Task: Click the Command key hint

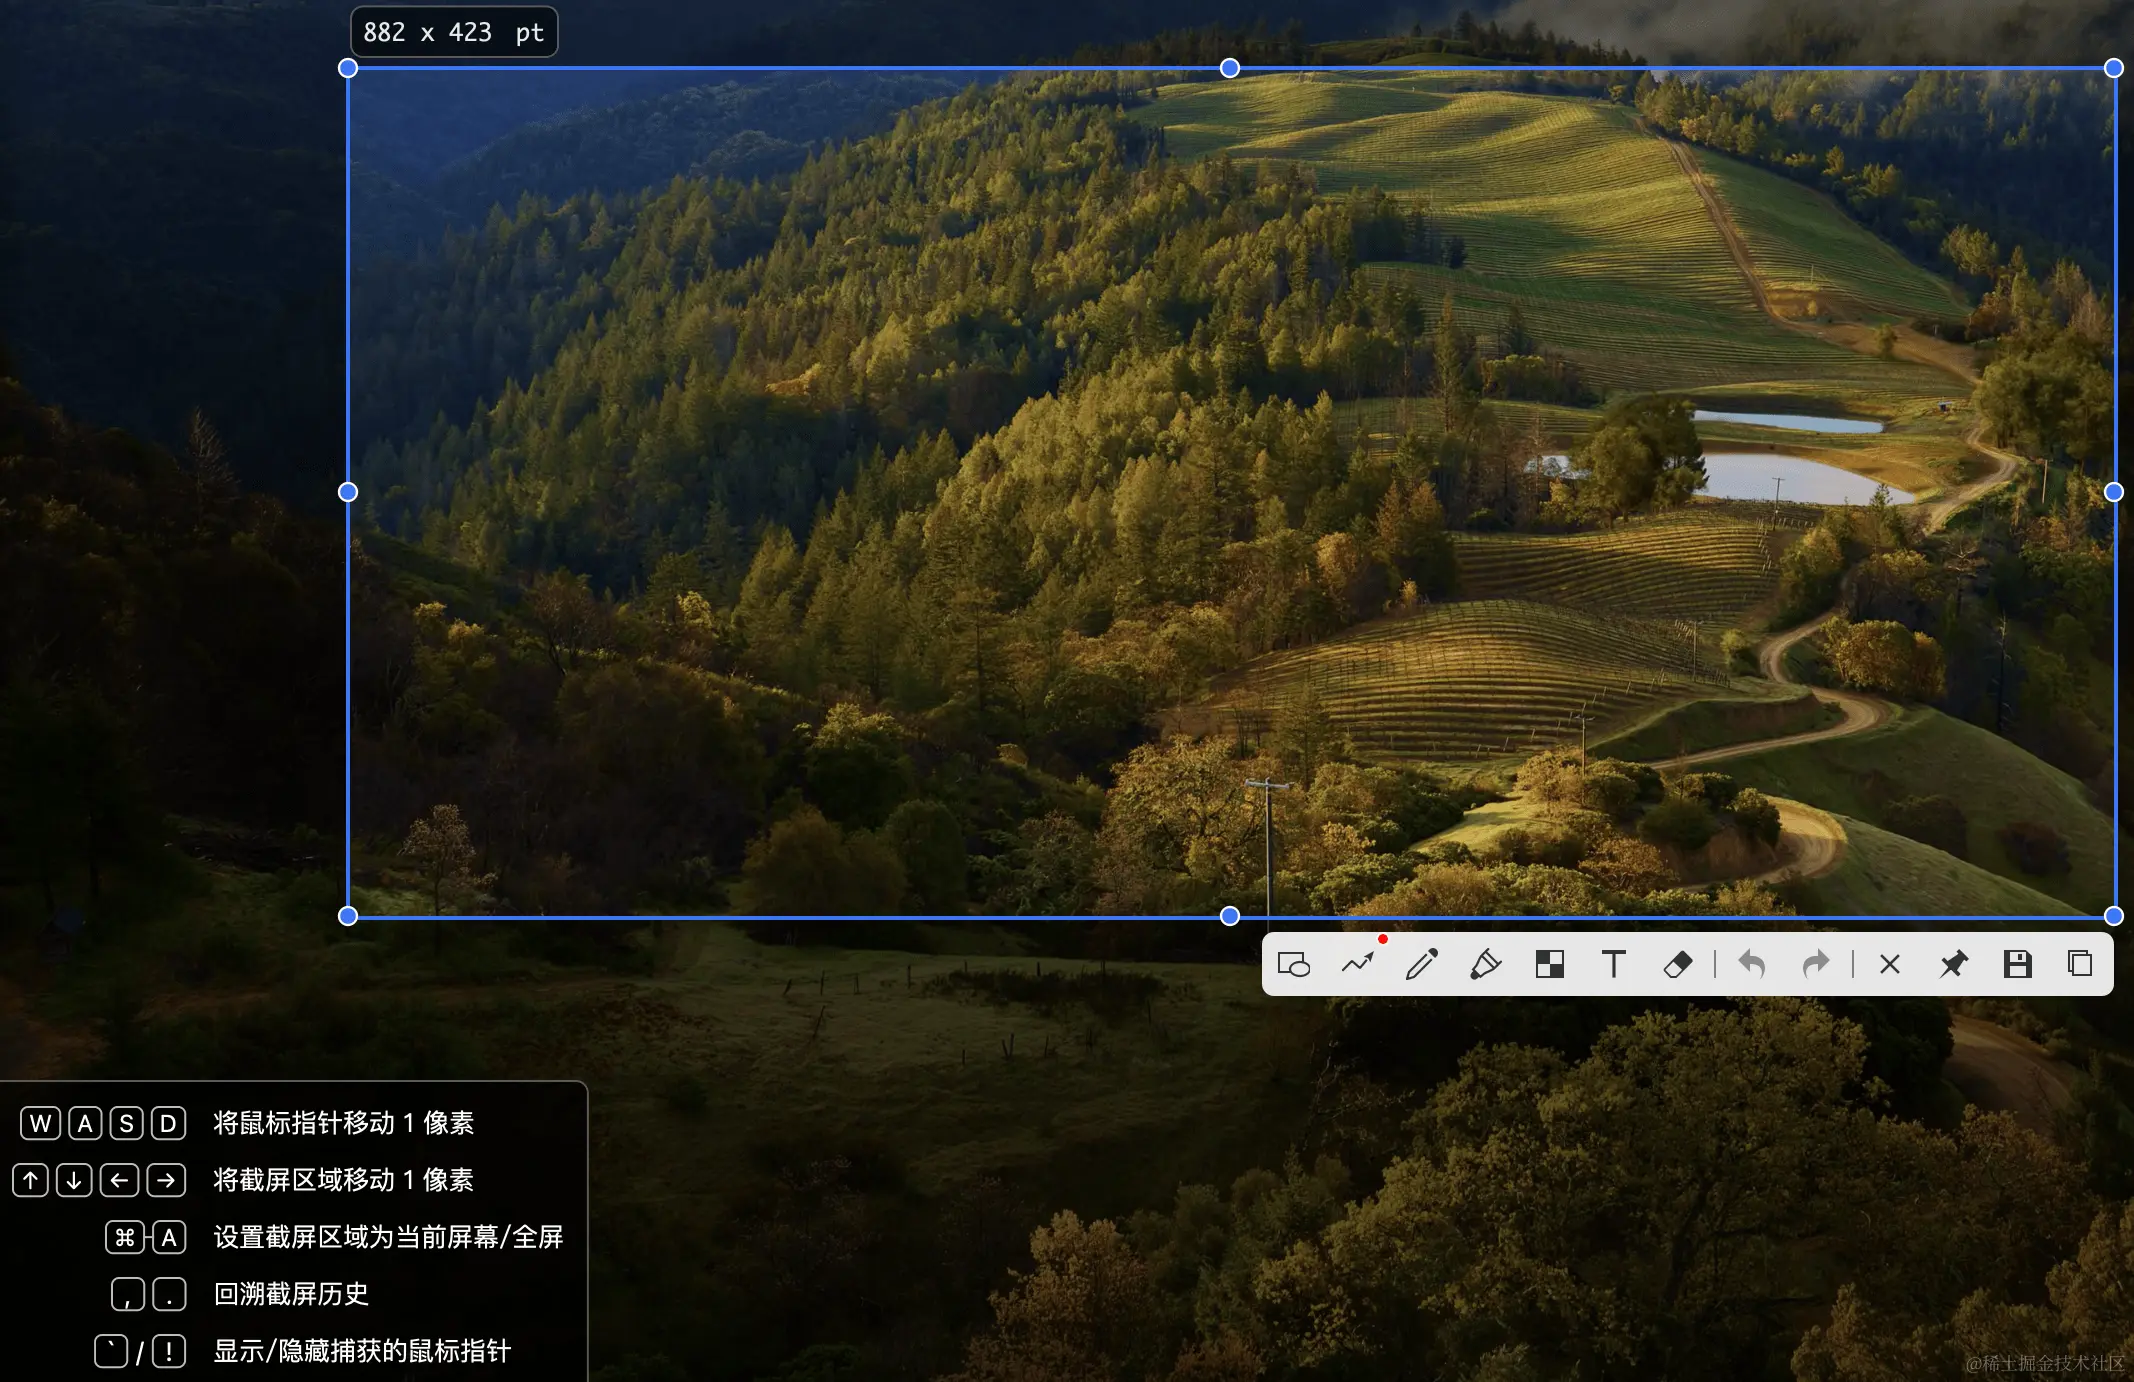Action: pos(124,1237)
